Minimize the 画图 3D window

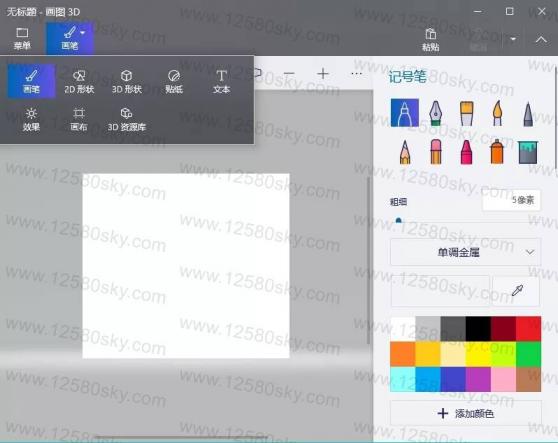click(478, 11)
